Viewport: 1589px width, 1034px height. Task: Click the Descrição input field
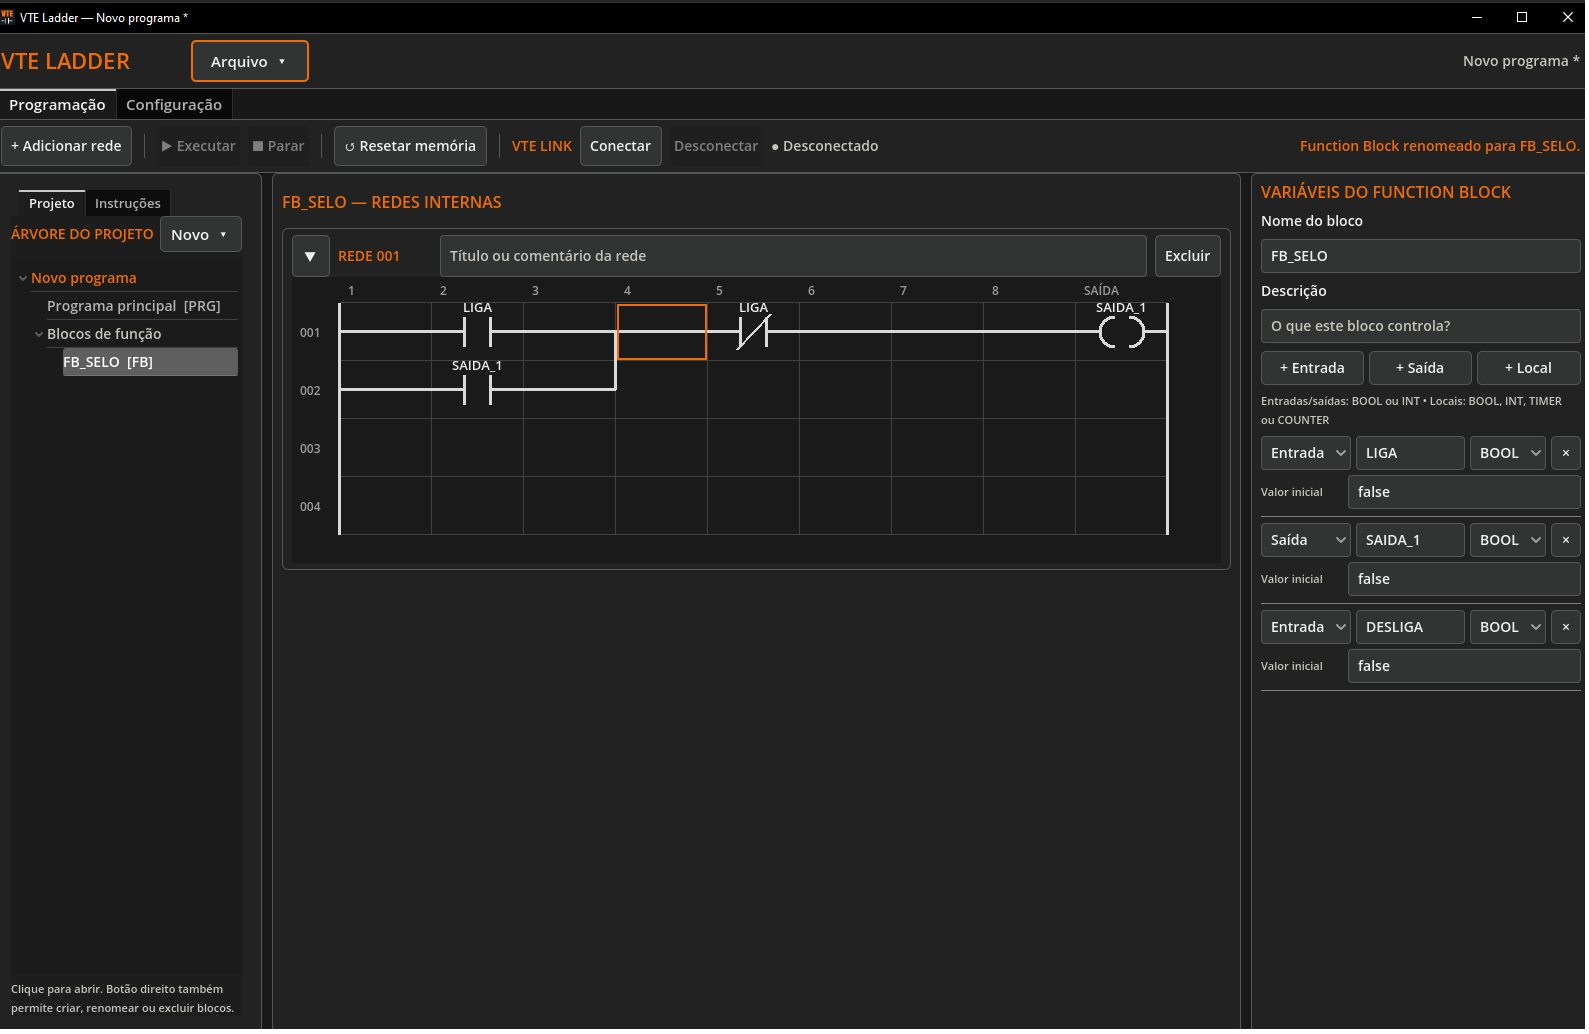(x=1420, y=326)
